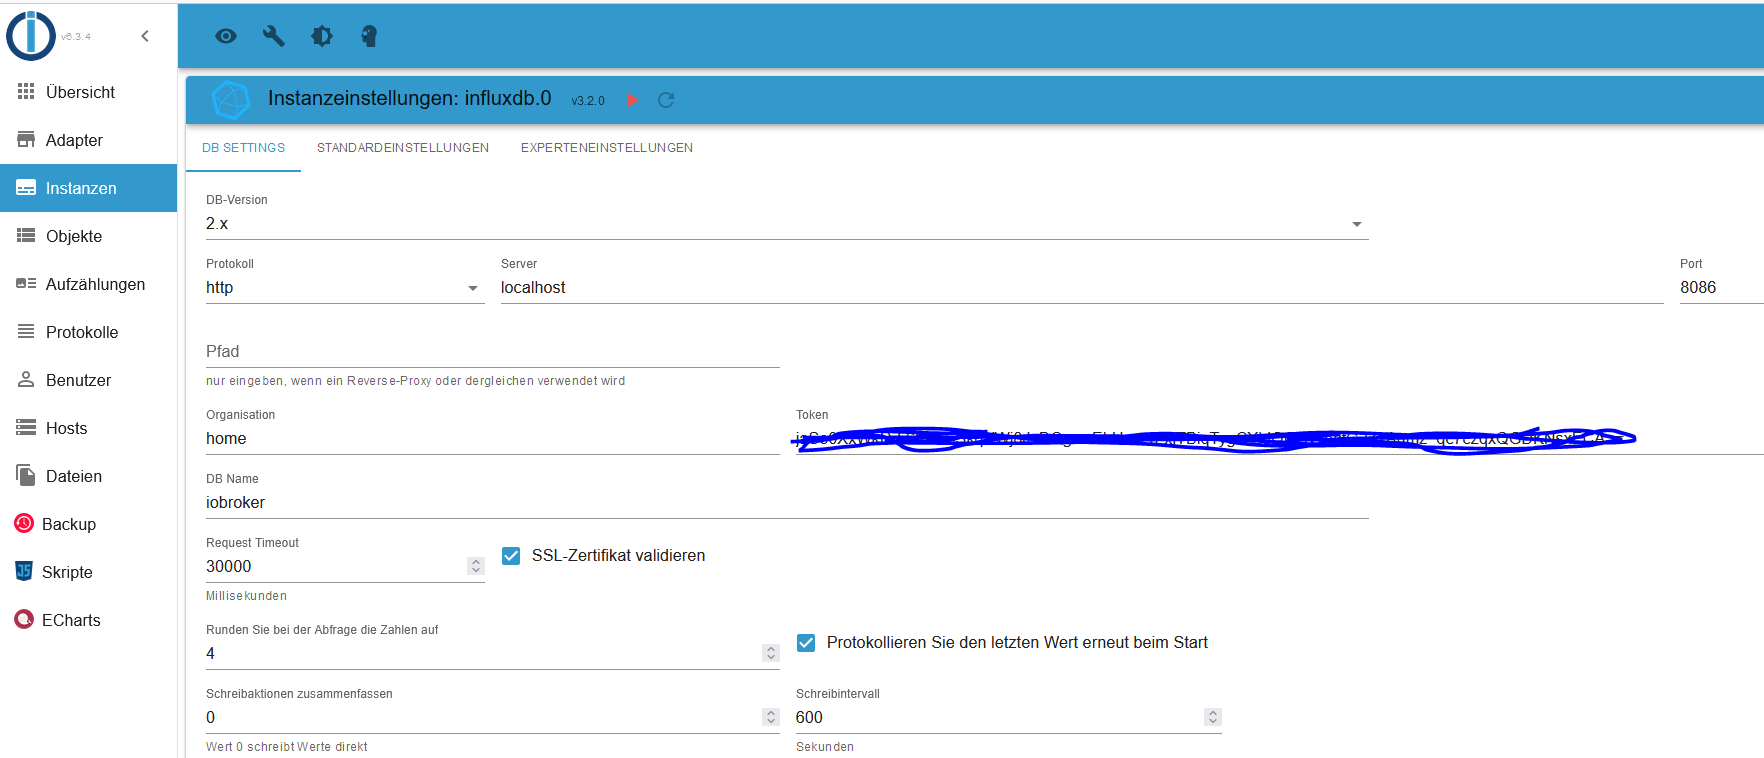
Task: Click the Protokolle lines icon
Action: [x=26, y=332]
